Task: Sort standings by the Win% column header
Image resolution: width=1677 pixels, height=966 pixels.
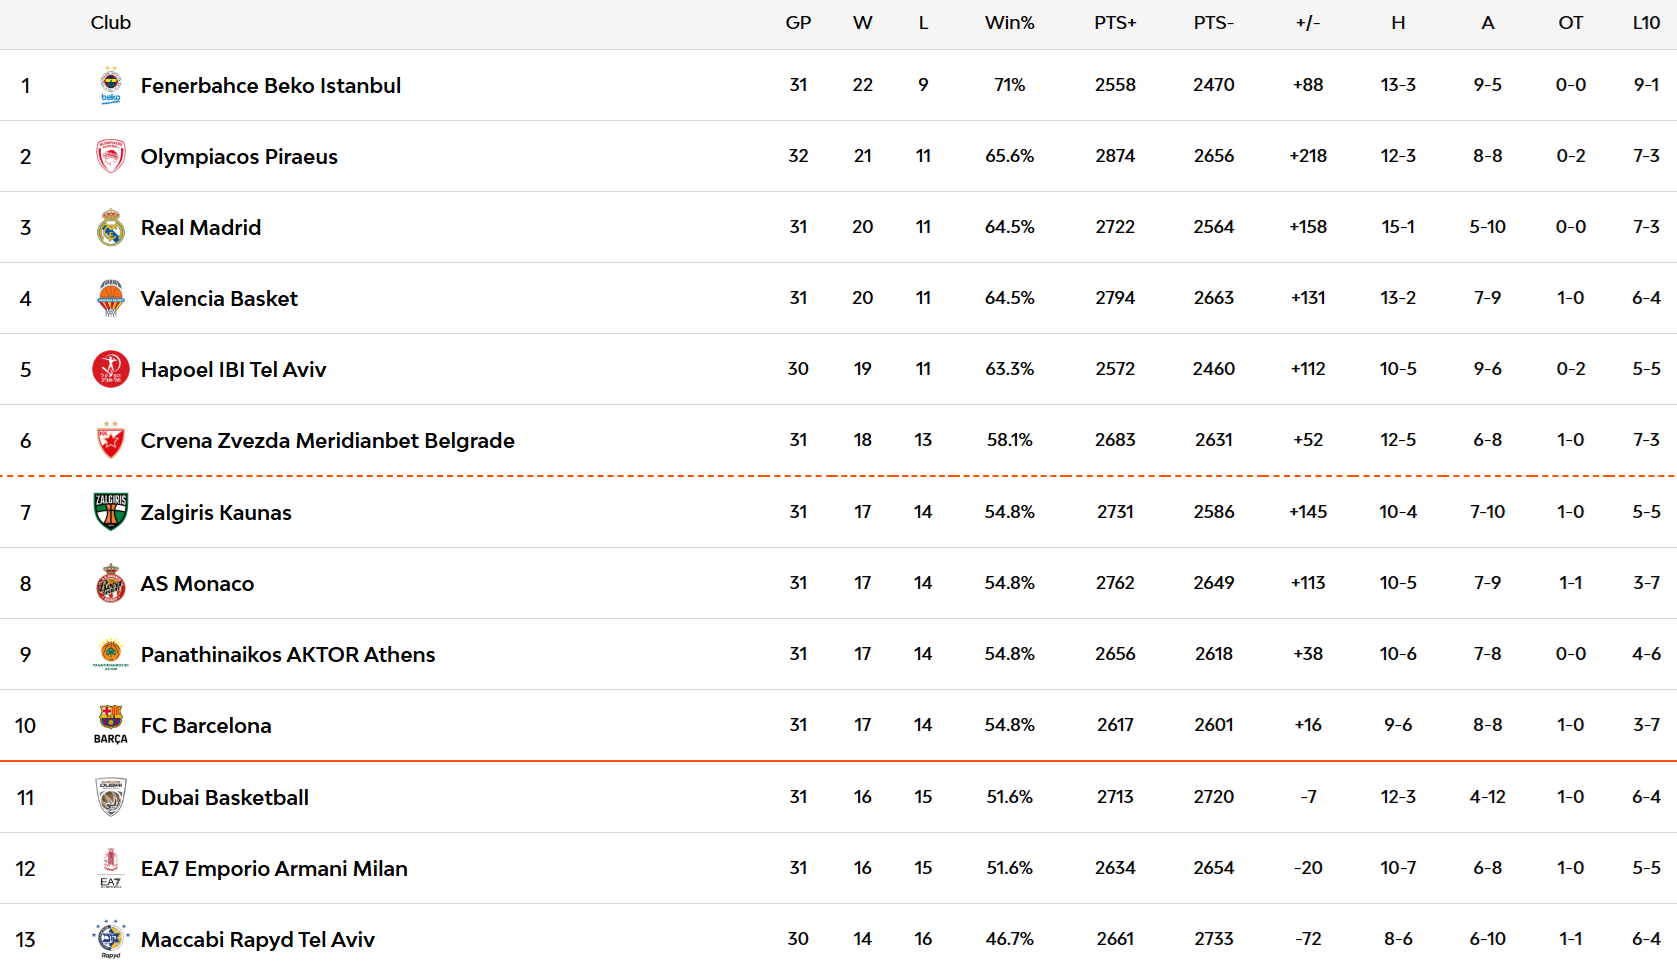Action: [1009, 23]
